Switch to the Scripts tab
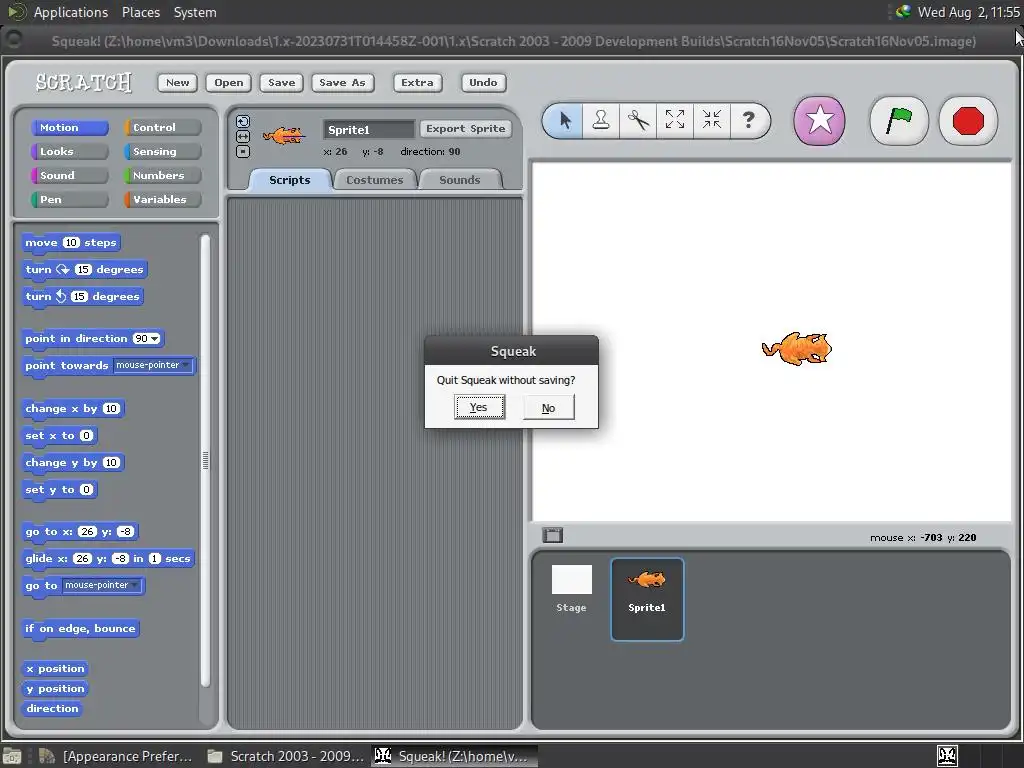Screen dimensions: 1024x768 [x=290, y=180]
